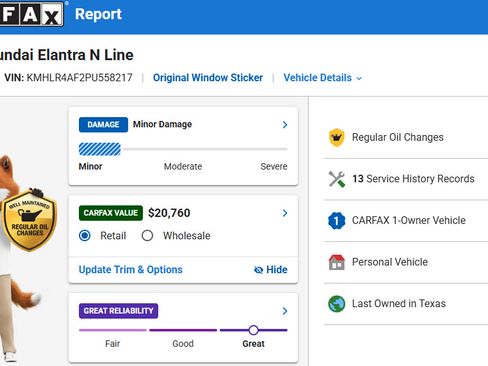Click the Well Maintained oil changes badge
The height and width of the screenshot is (366, 488).
coord(30,220)
